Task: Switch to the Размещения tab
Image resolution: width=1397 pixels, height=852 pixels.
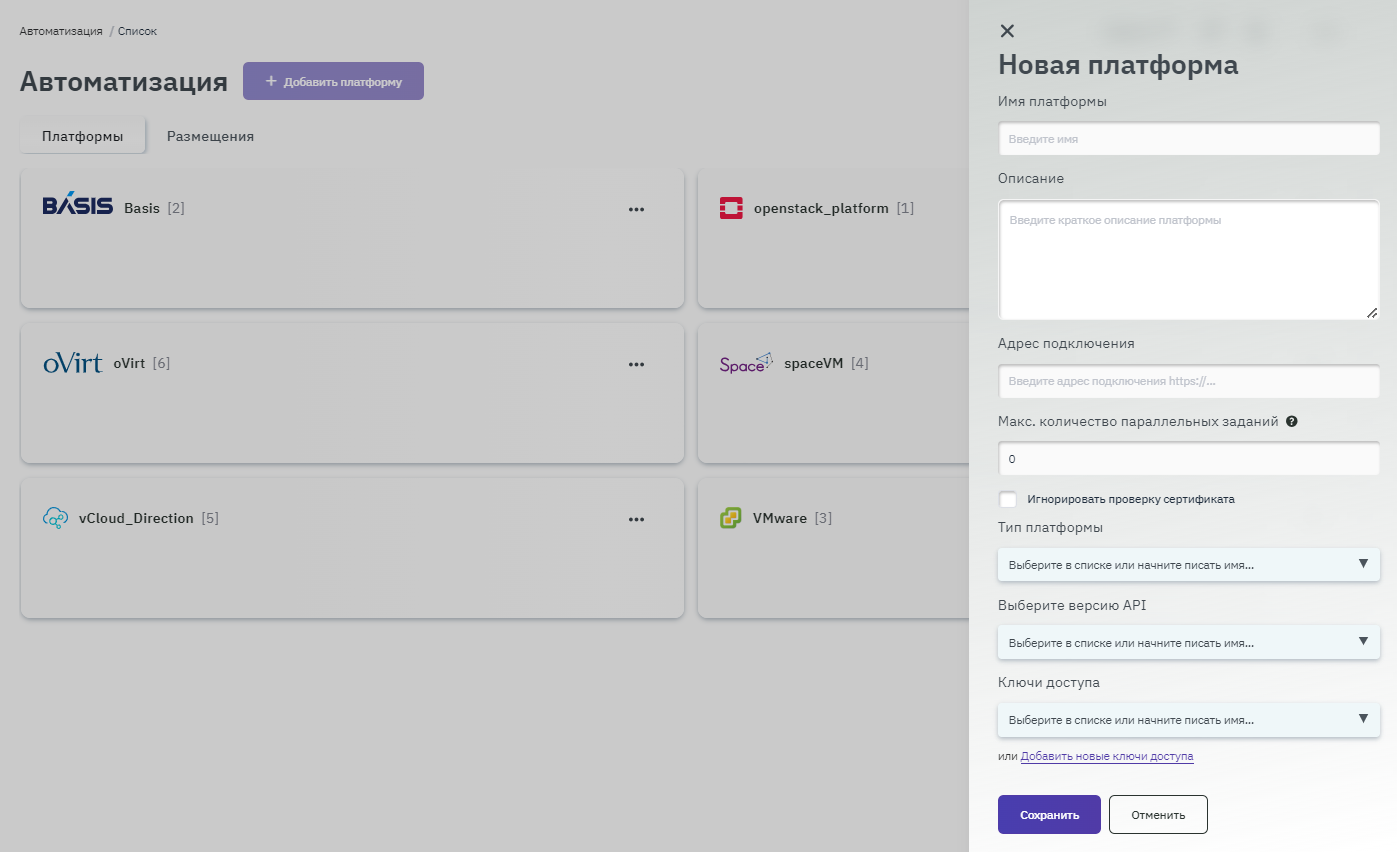Action: (x=210, y=136)
